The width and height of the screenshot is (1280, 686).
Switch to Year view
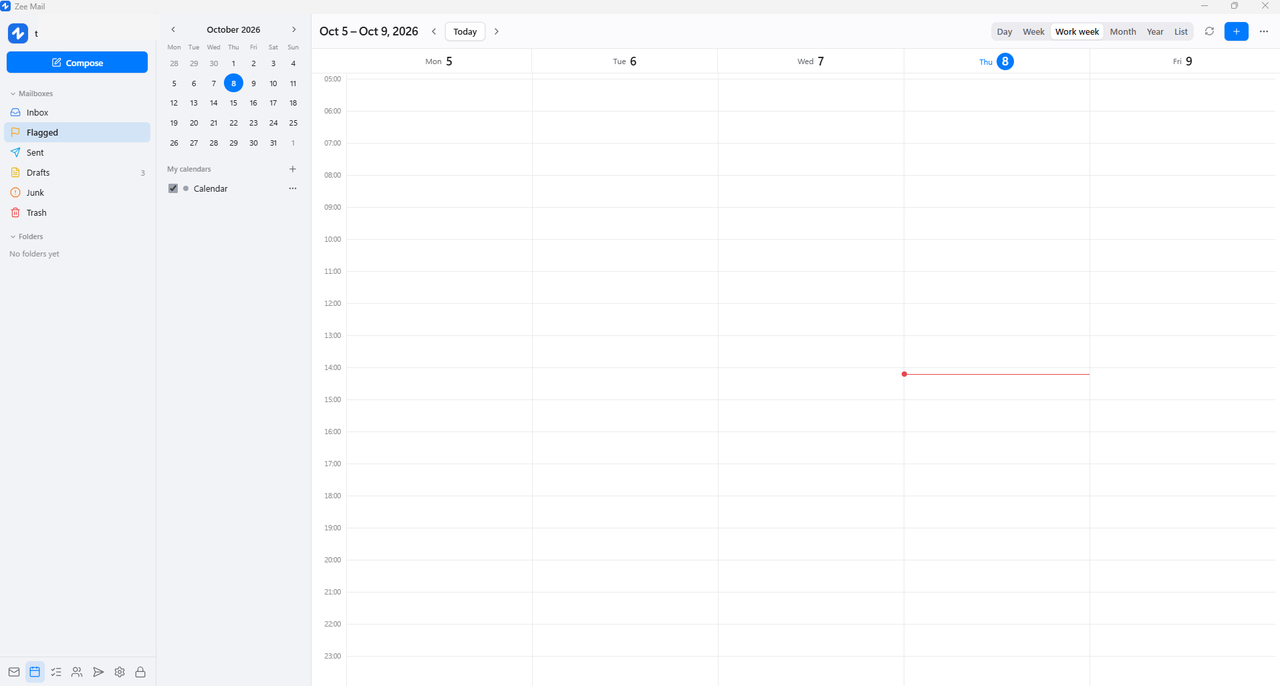coord(1155,32)
